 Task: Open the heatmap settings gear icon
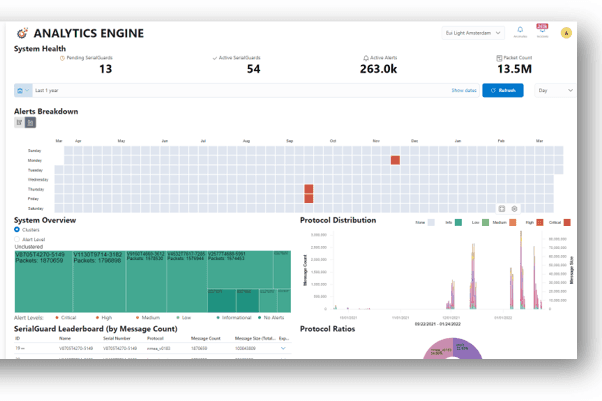click(x=515, y=208)
